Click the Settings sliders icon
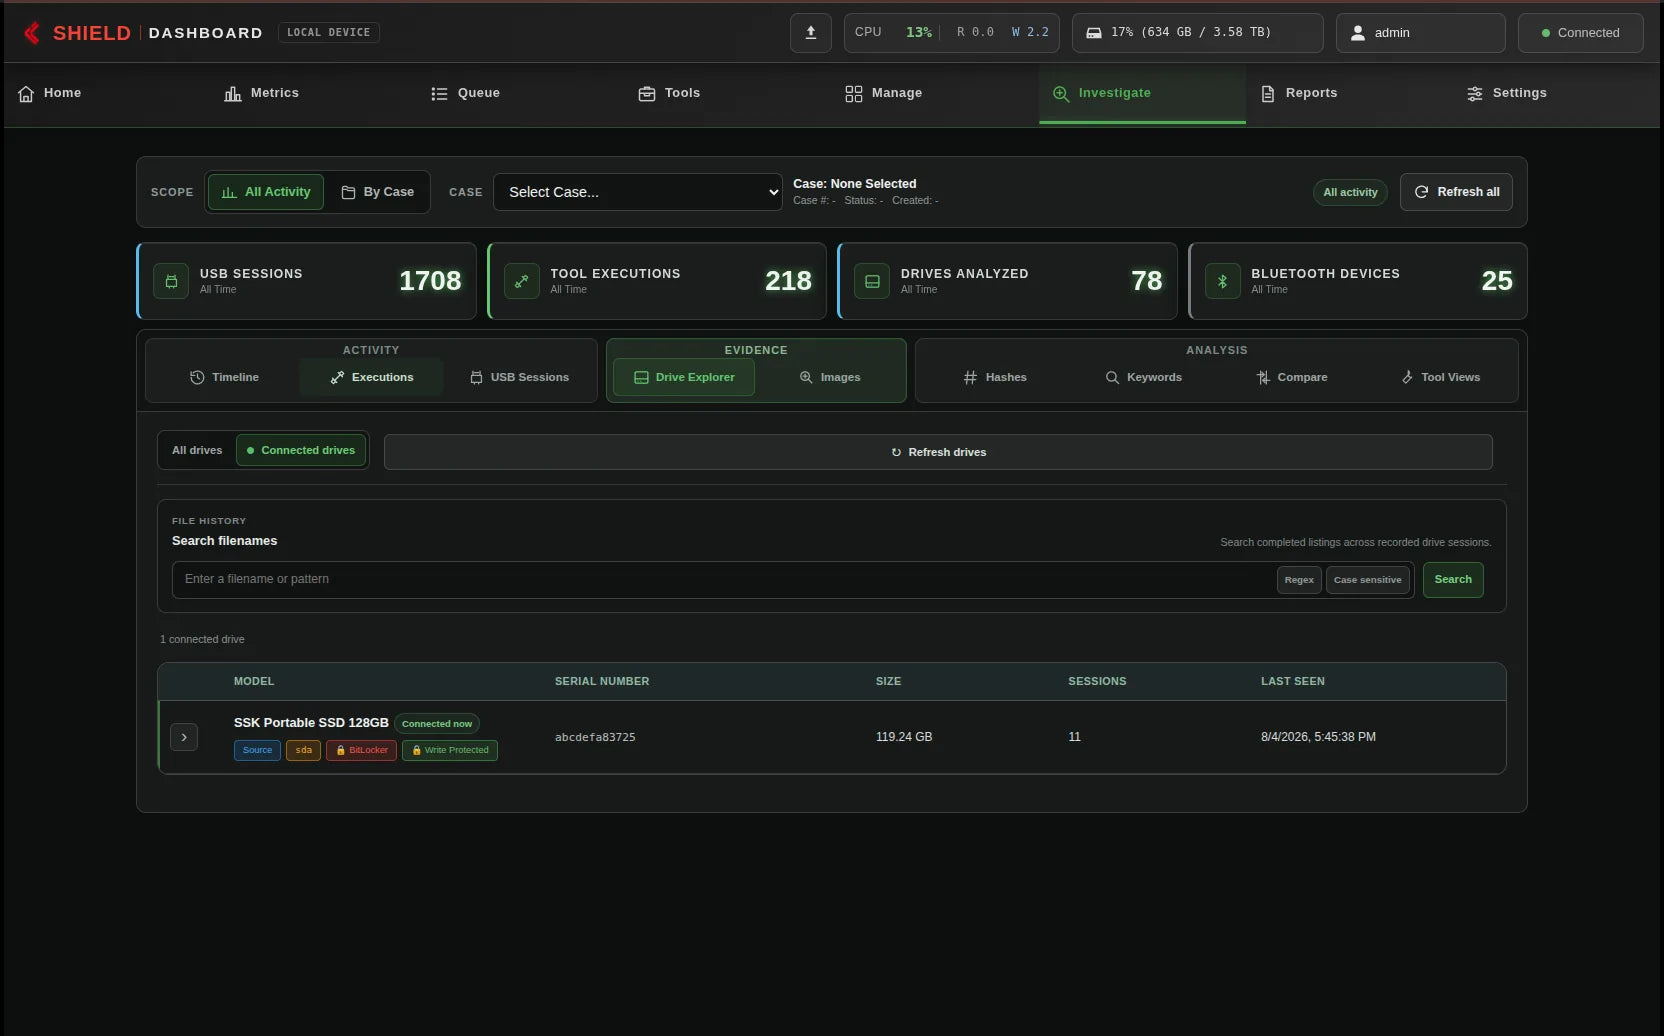 point(1475,93)
